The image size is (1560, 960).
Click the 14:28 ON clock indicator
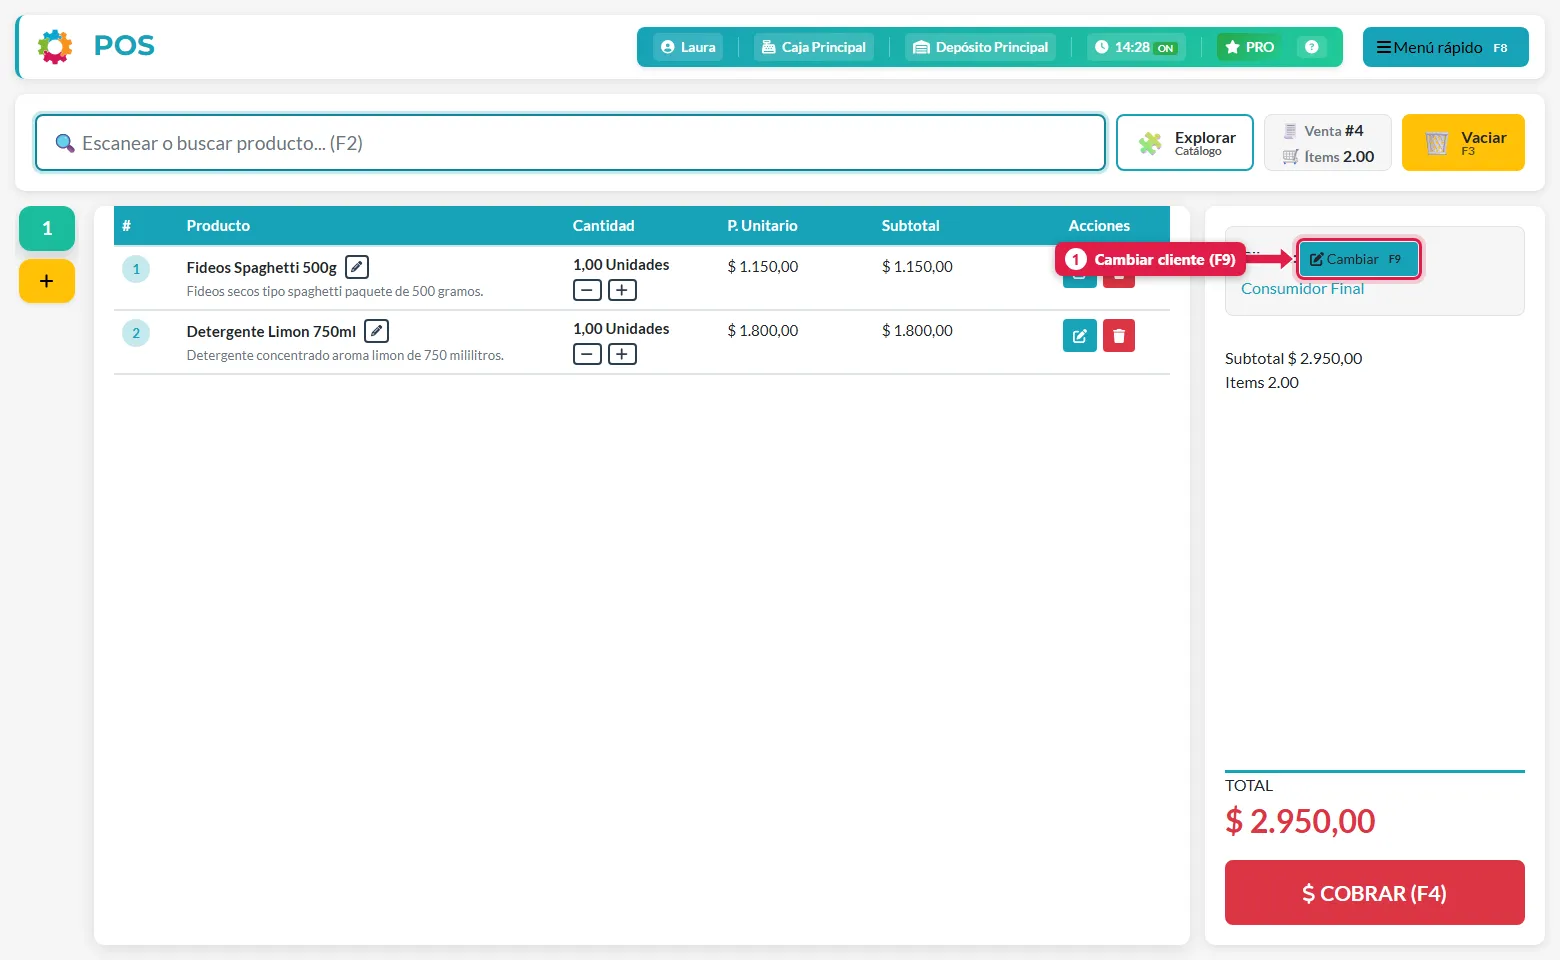coord(1136,47)
